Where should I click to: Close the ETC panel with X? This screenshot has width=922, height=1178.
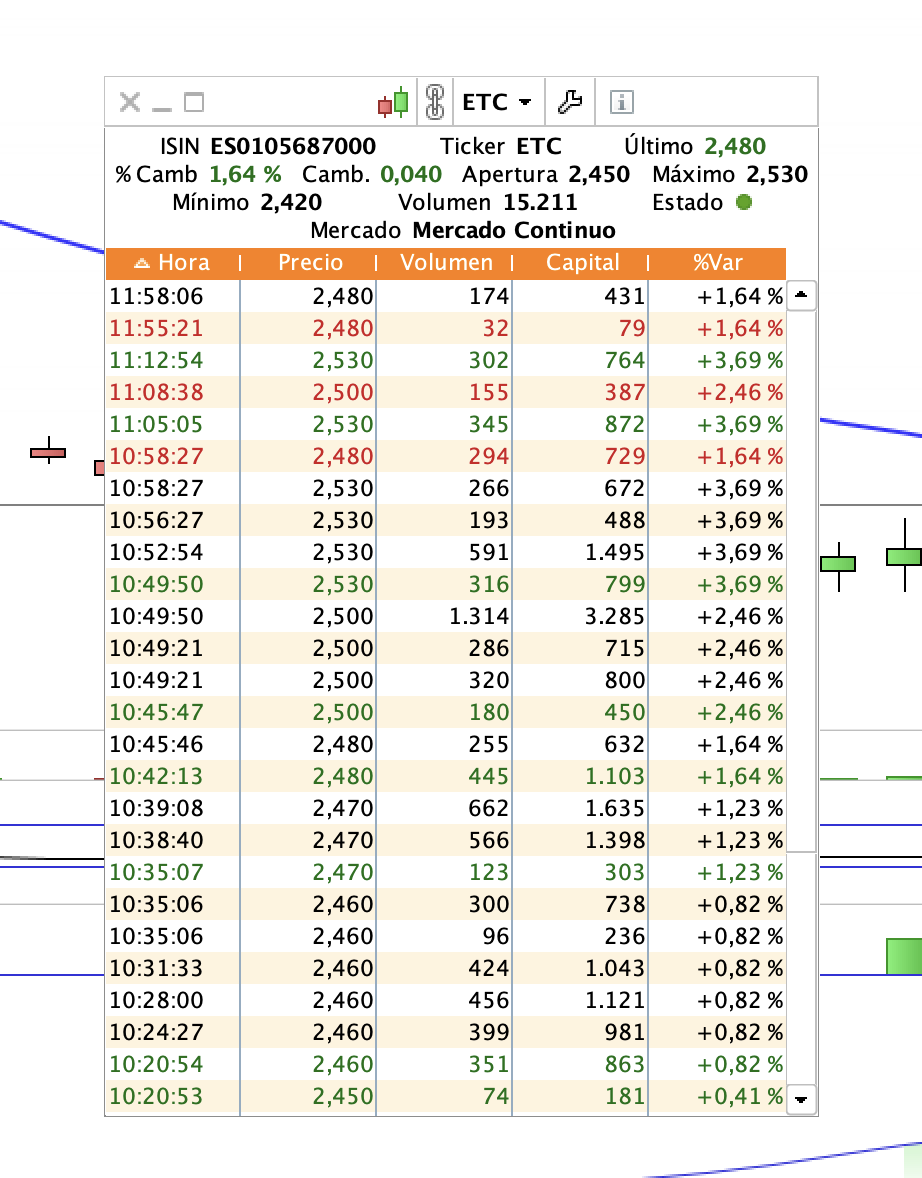coord(129,102)
